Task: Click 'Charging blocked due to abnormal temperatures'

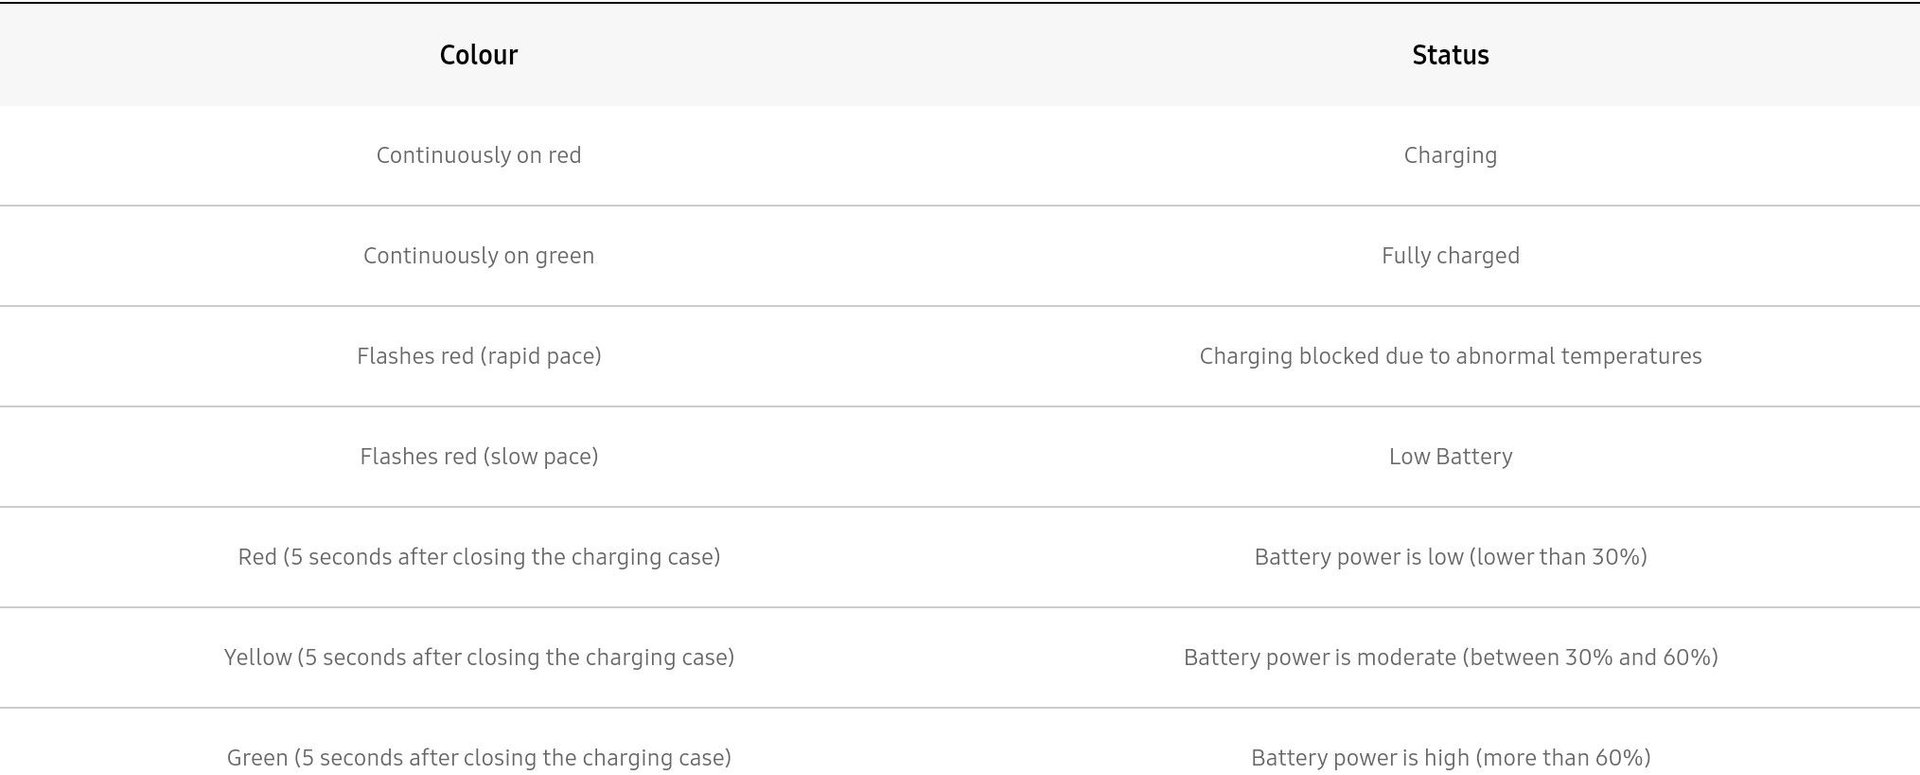Action: 1450,356
